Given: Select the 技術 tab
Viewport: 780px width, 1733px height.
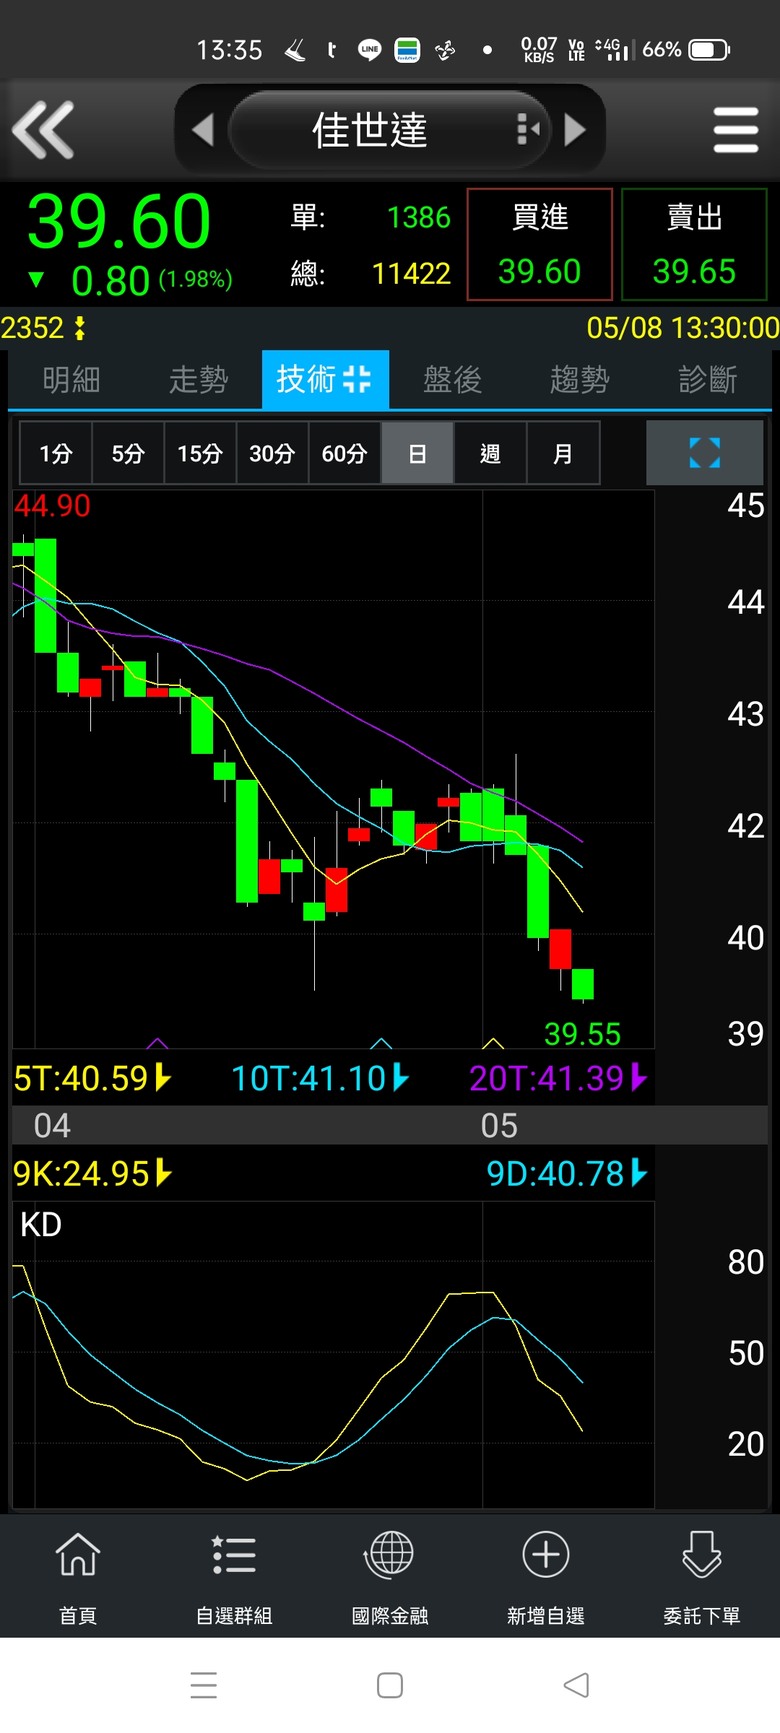Looking at the screenshot, I should tap(325, 379).
